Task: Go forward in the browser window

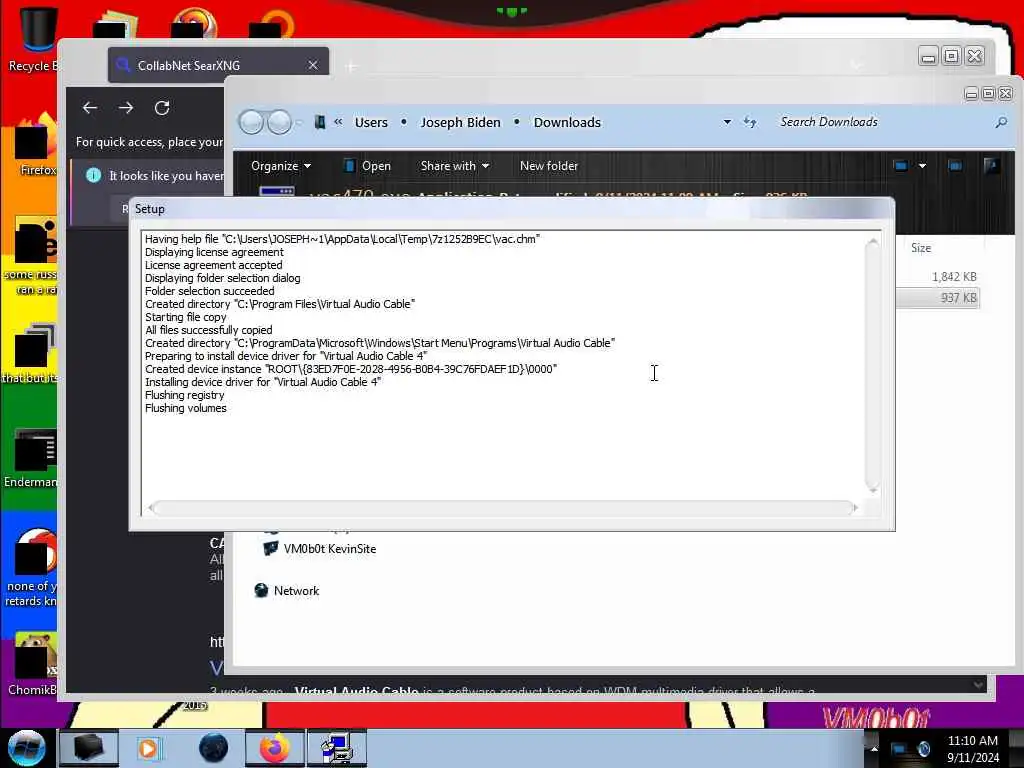Action: coord(126,108)
